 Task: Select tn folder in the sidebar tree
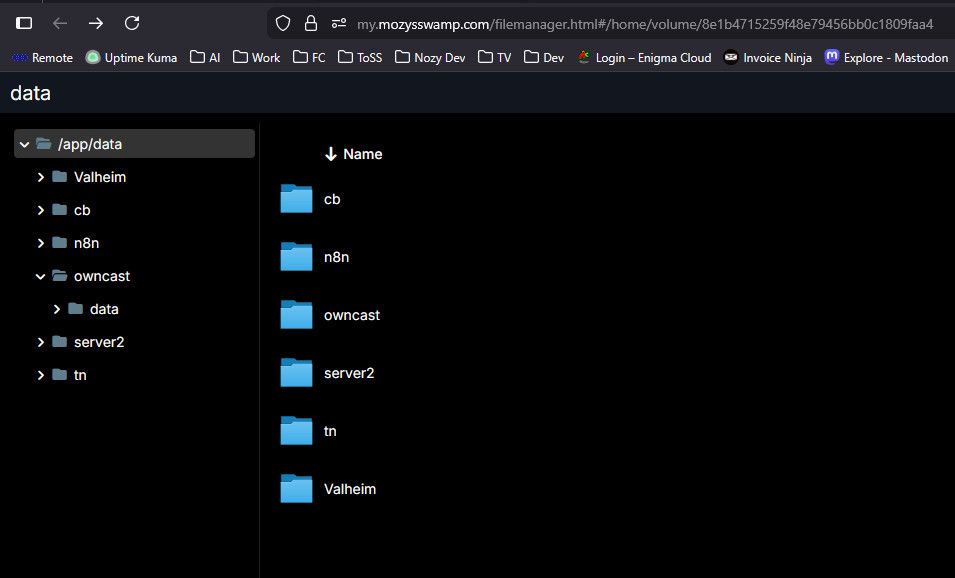(x=80, y=375)
